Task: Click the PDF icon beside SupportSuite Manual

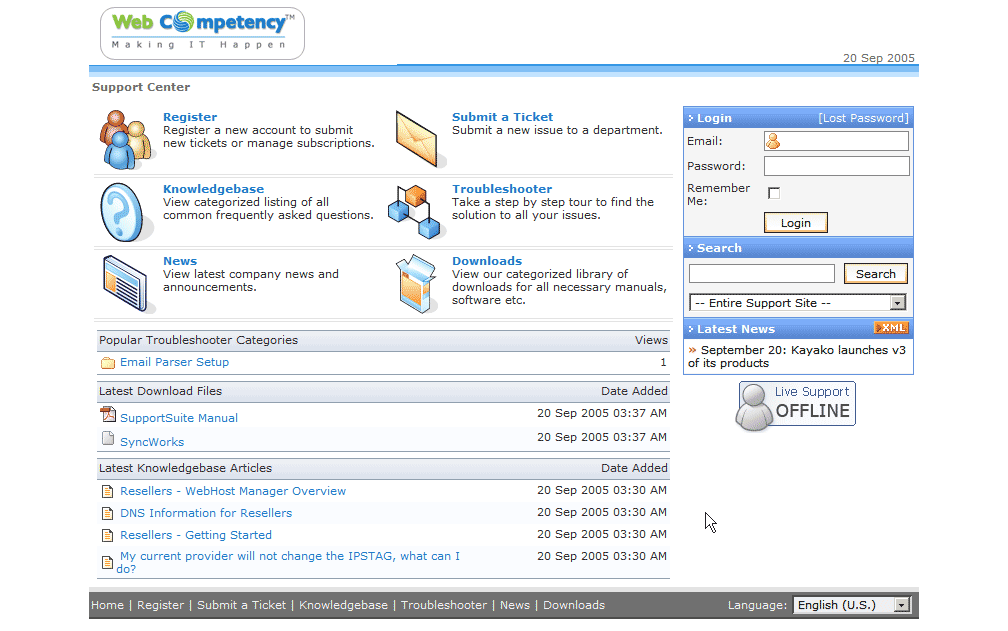Action: click(108, 415)
